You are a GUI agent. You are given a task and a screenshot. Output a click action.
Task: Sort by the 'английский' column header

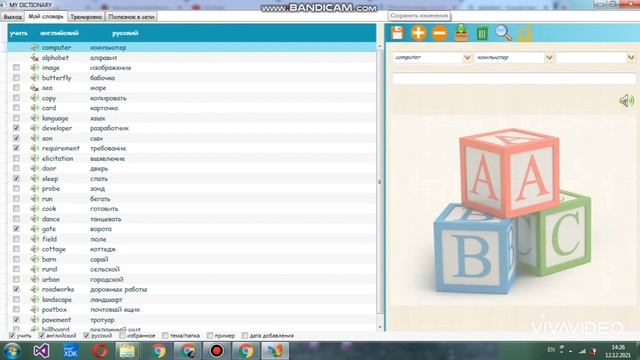60,33
